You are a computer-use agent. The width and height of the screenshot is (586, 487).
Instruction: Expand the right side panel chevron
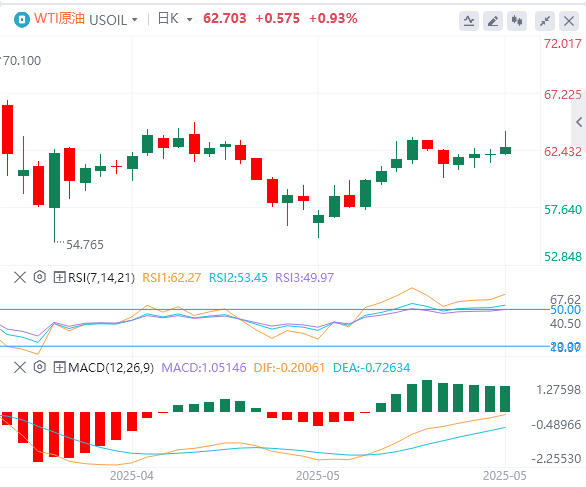[x=579, y=122]
